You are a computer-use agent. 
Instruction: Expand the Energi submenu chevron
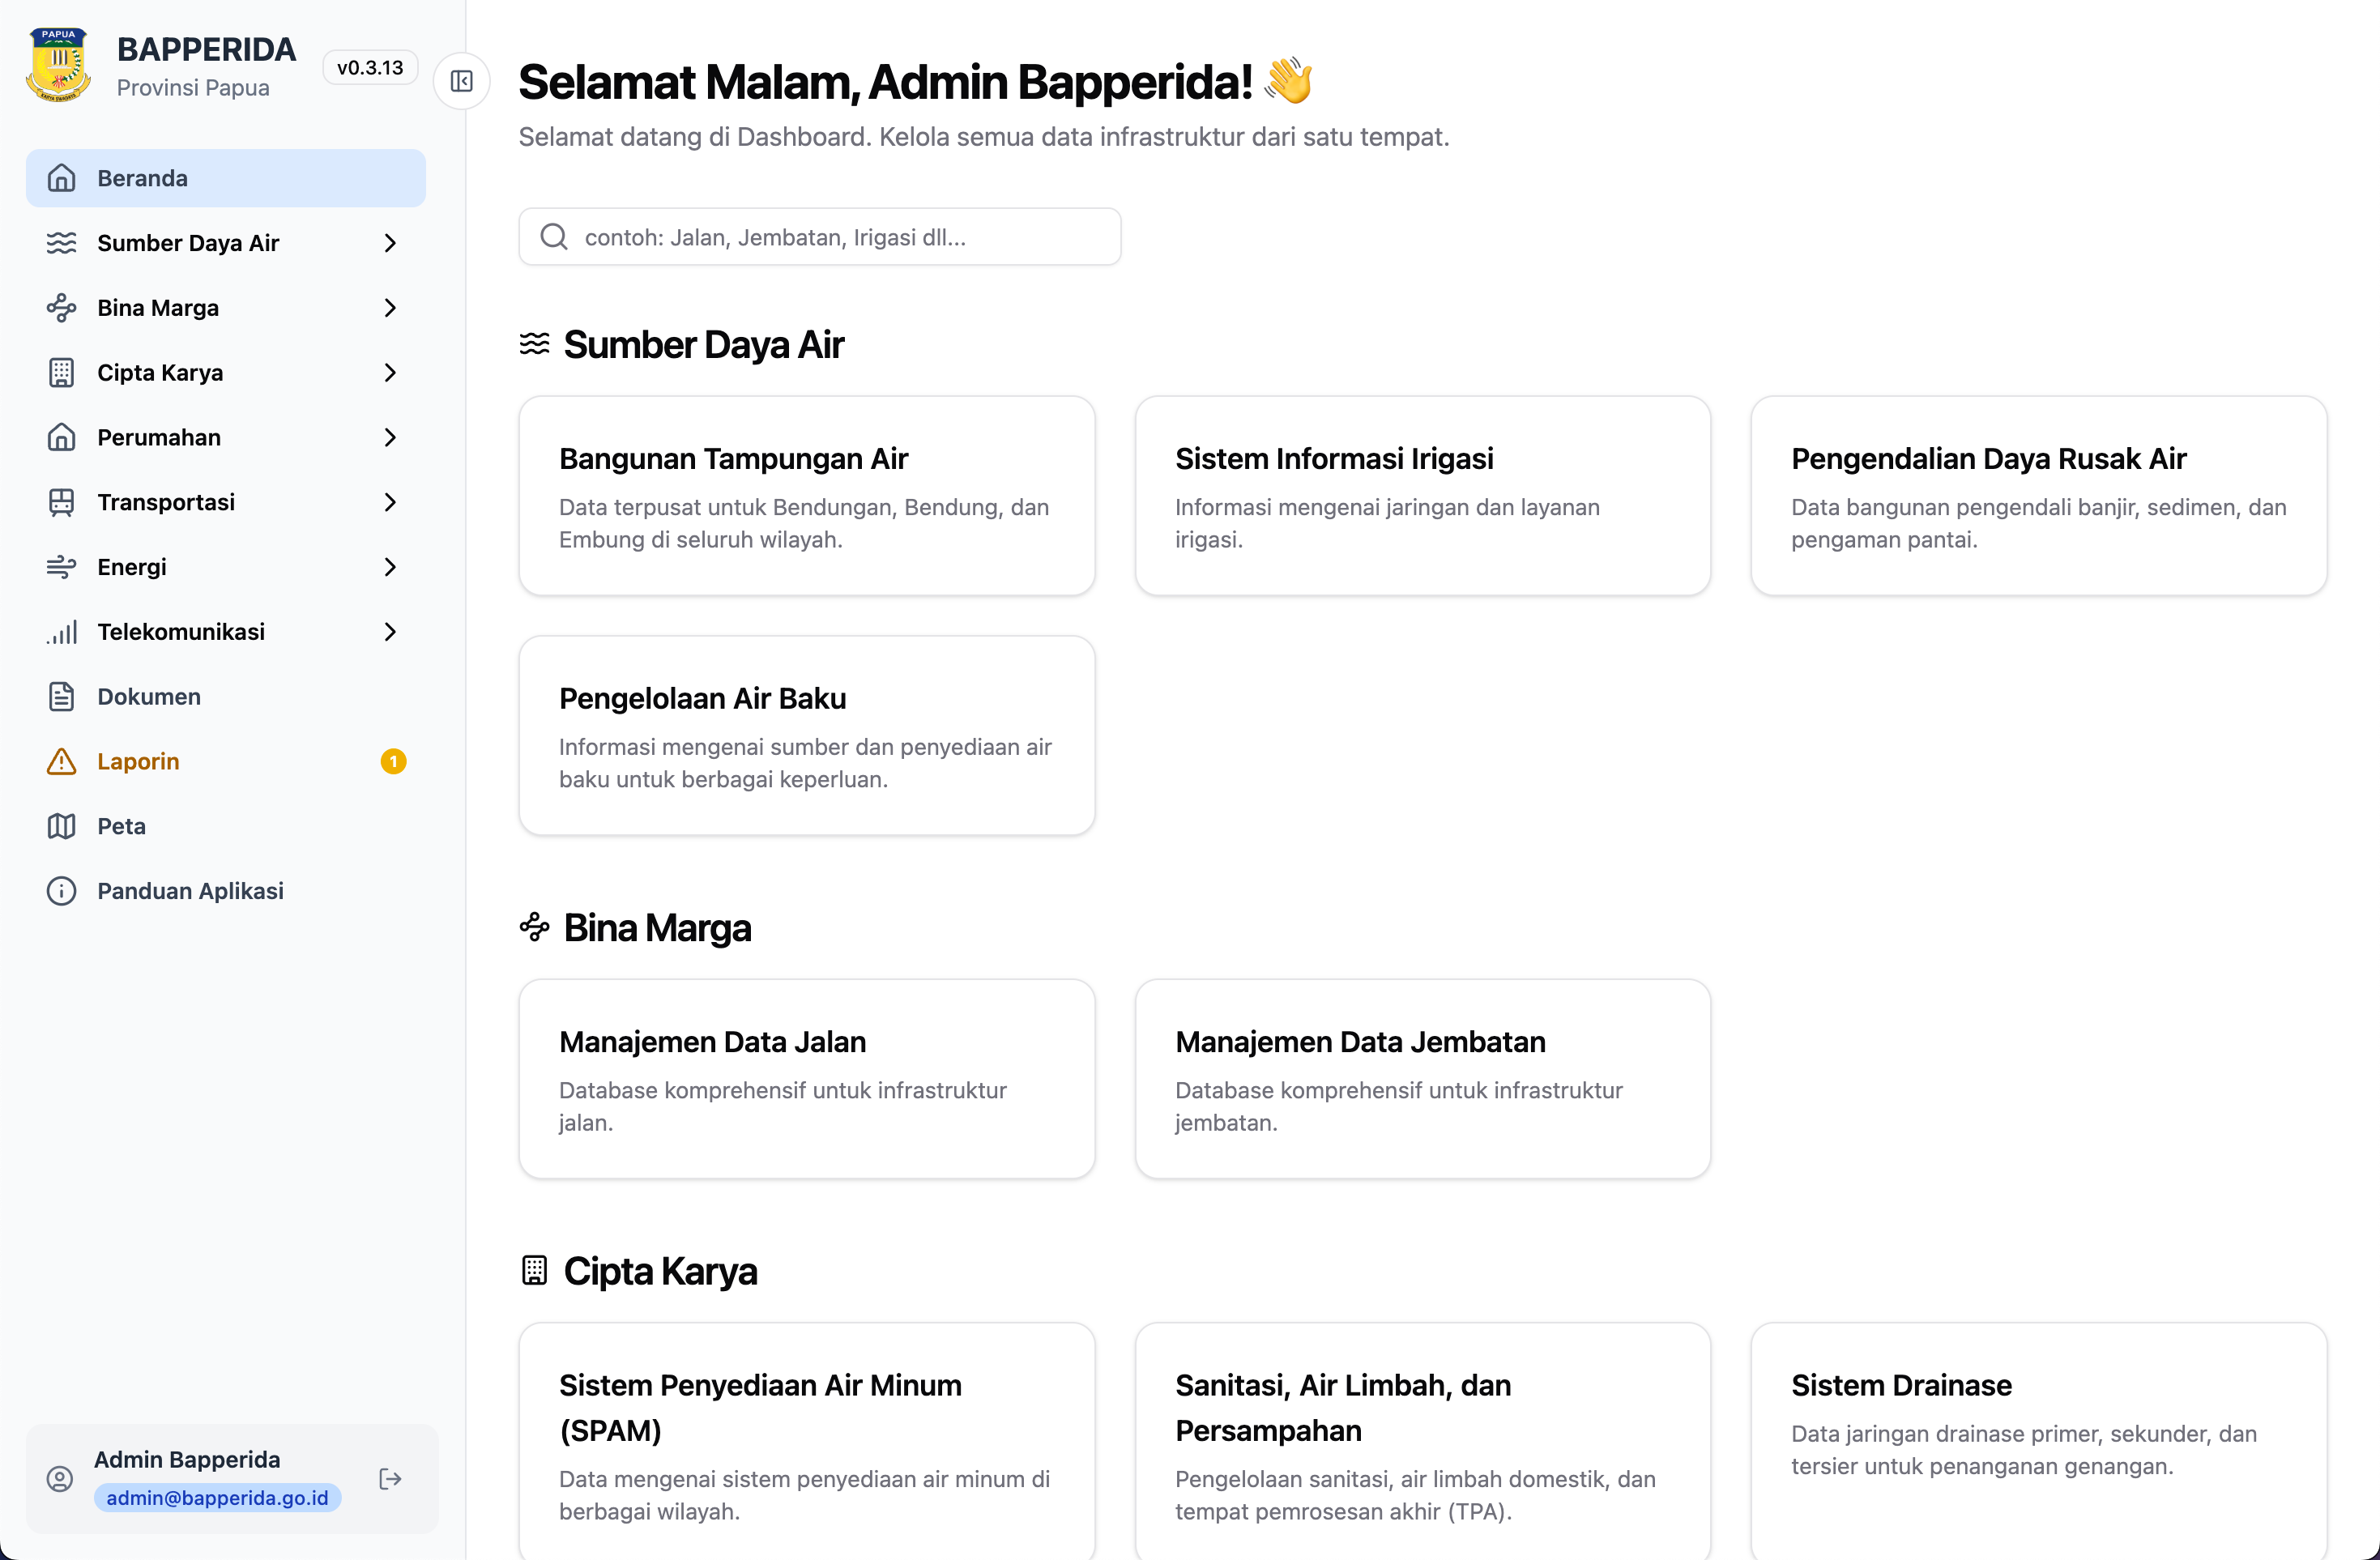click(390, 567)
